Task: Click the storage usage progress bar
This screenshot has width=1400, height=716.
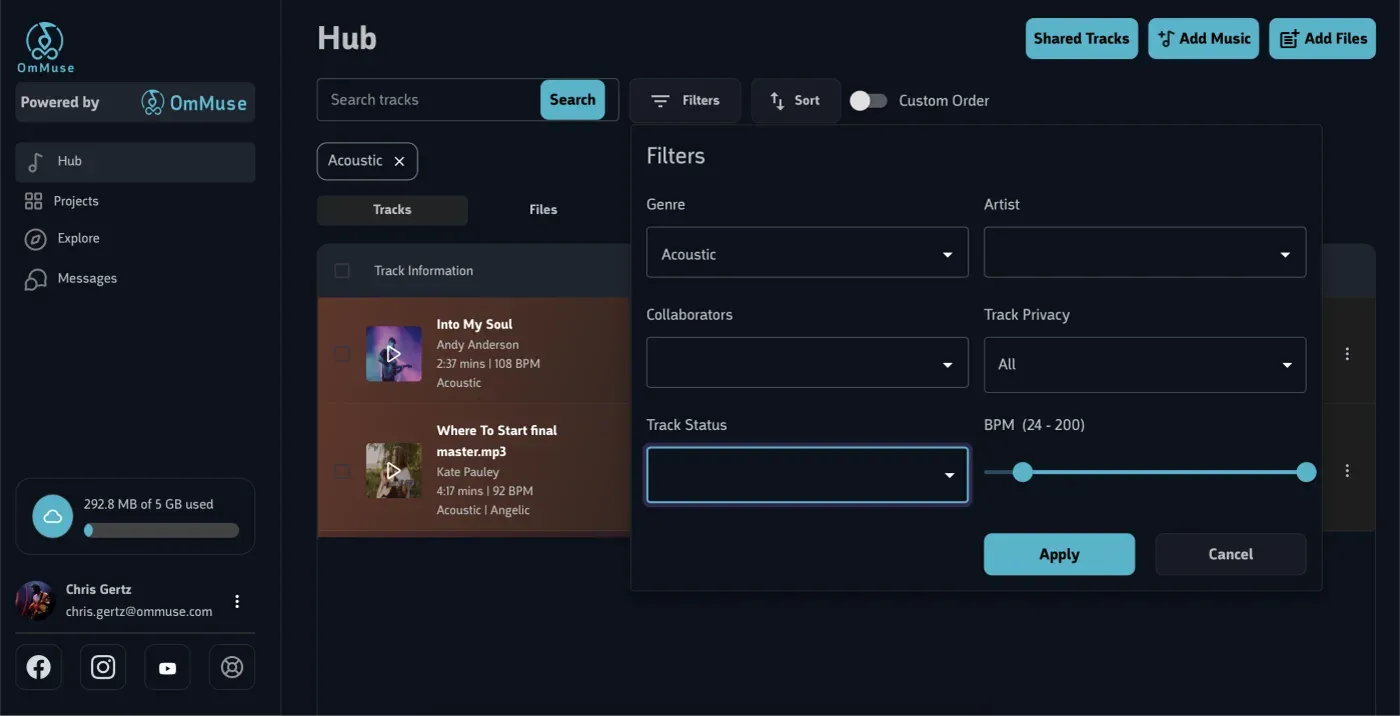Action: click(x=161, y=531)
